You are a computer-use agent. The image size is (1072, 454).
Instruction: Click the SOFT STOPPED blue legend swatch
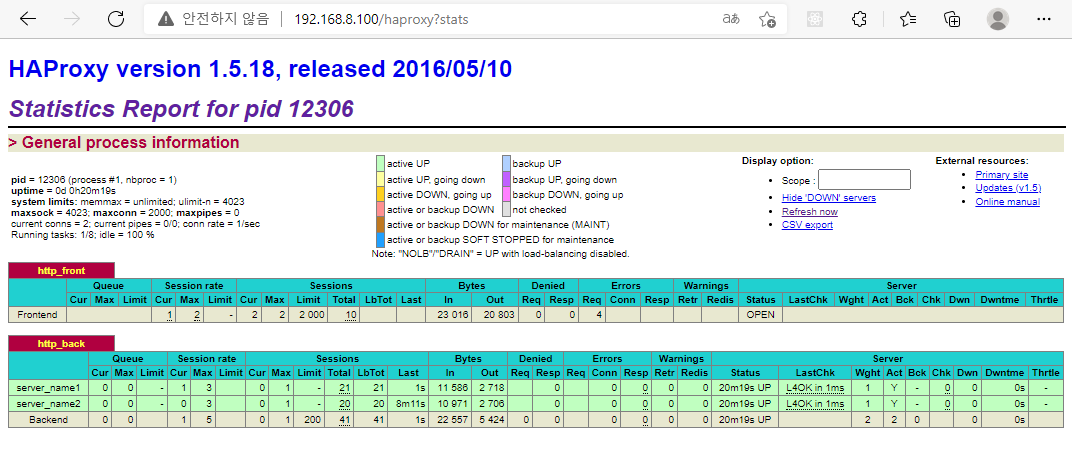click(x=380, y=239)
